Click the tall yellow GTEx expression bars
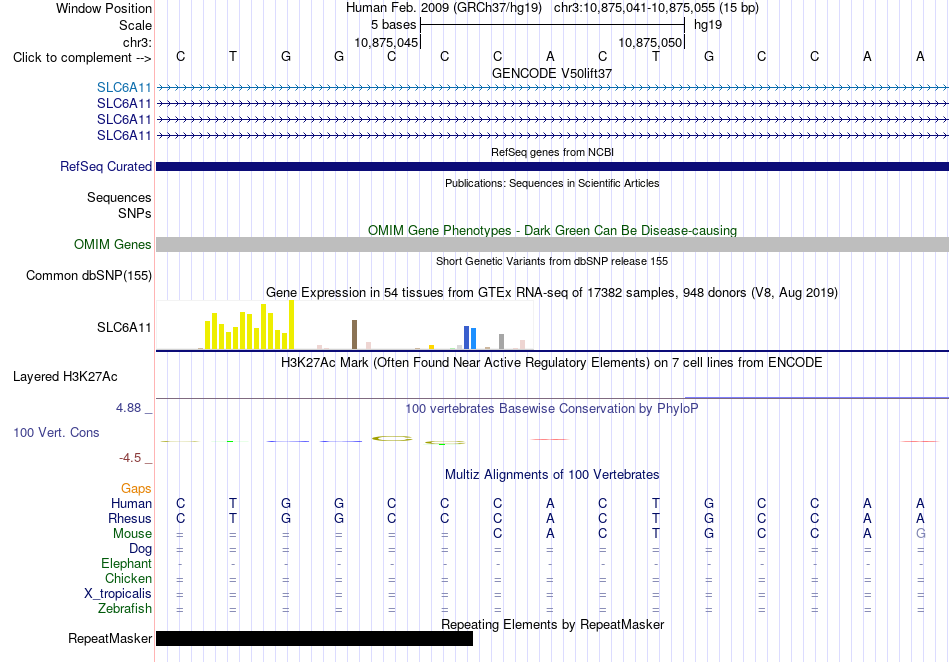The width and height of the screenshot is (950, 662). 250,325
